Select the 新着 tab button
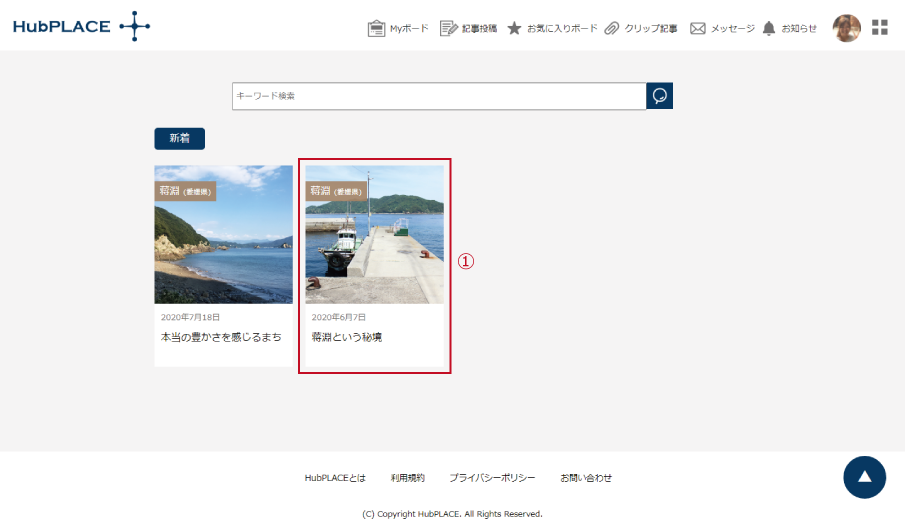 (x=179, y=139)
